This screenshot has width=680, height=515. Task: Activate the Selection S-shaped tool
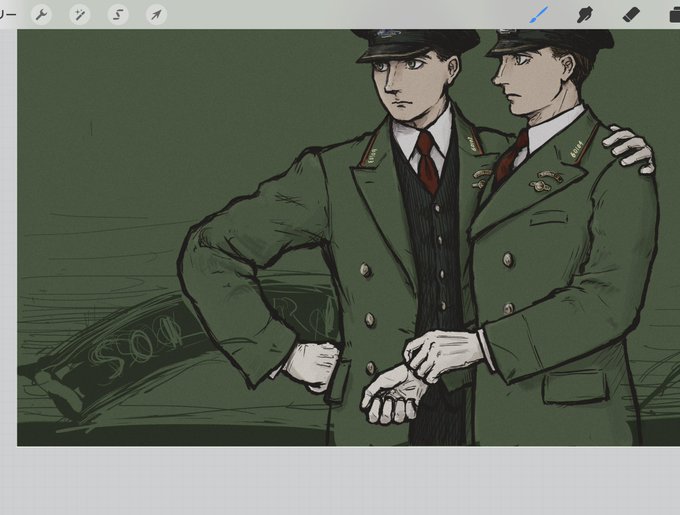(x=118, y=15)
